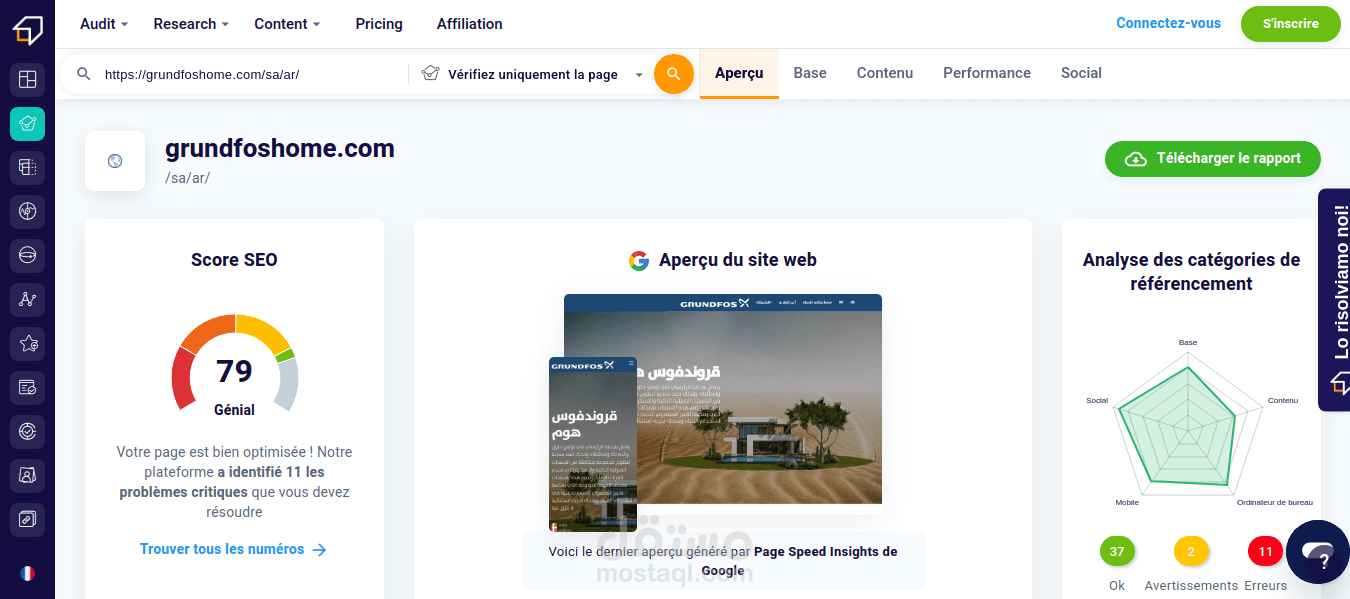Open the Social tab
The height and width of the screenshot is (599, 1350).
click(x=1081, y=73)
